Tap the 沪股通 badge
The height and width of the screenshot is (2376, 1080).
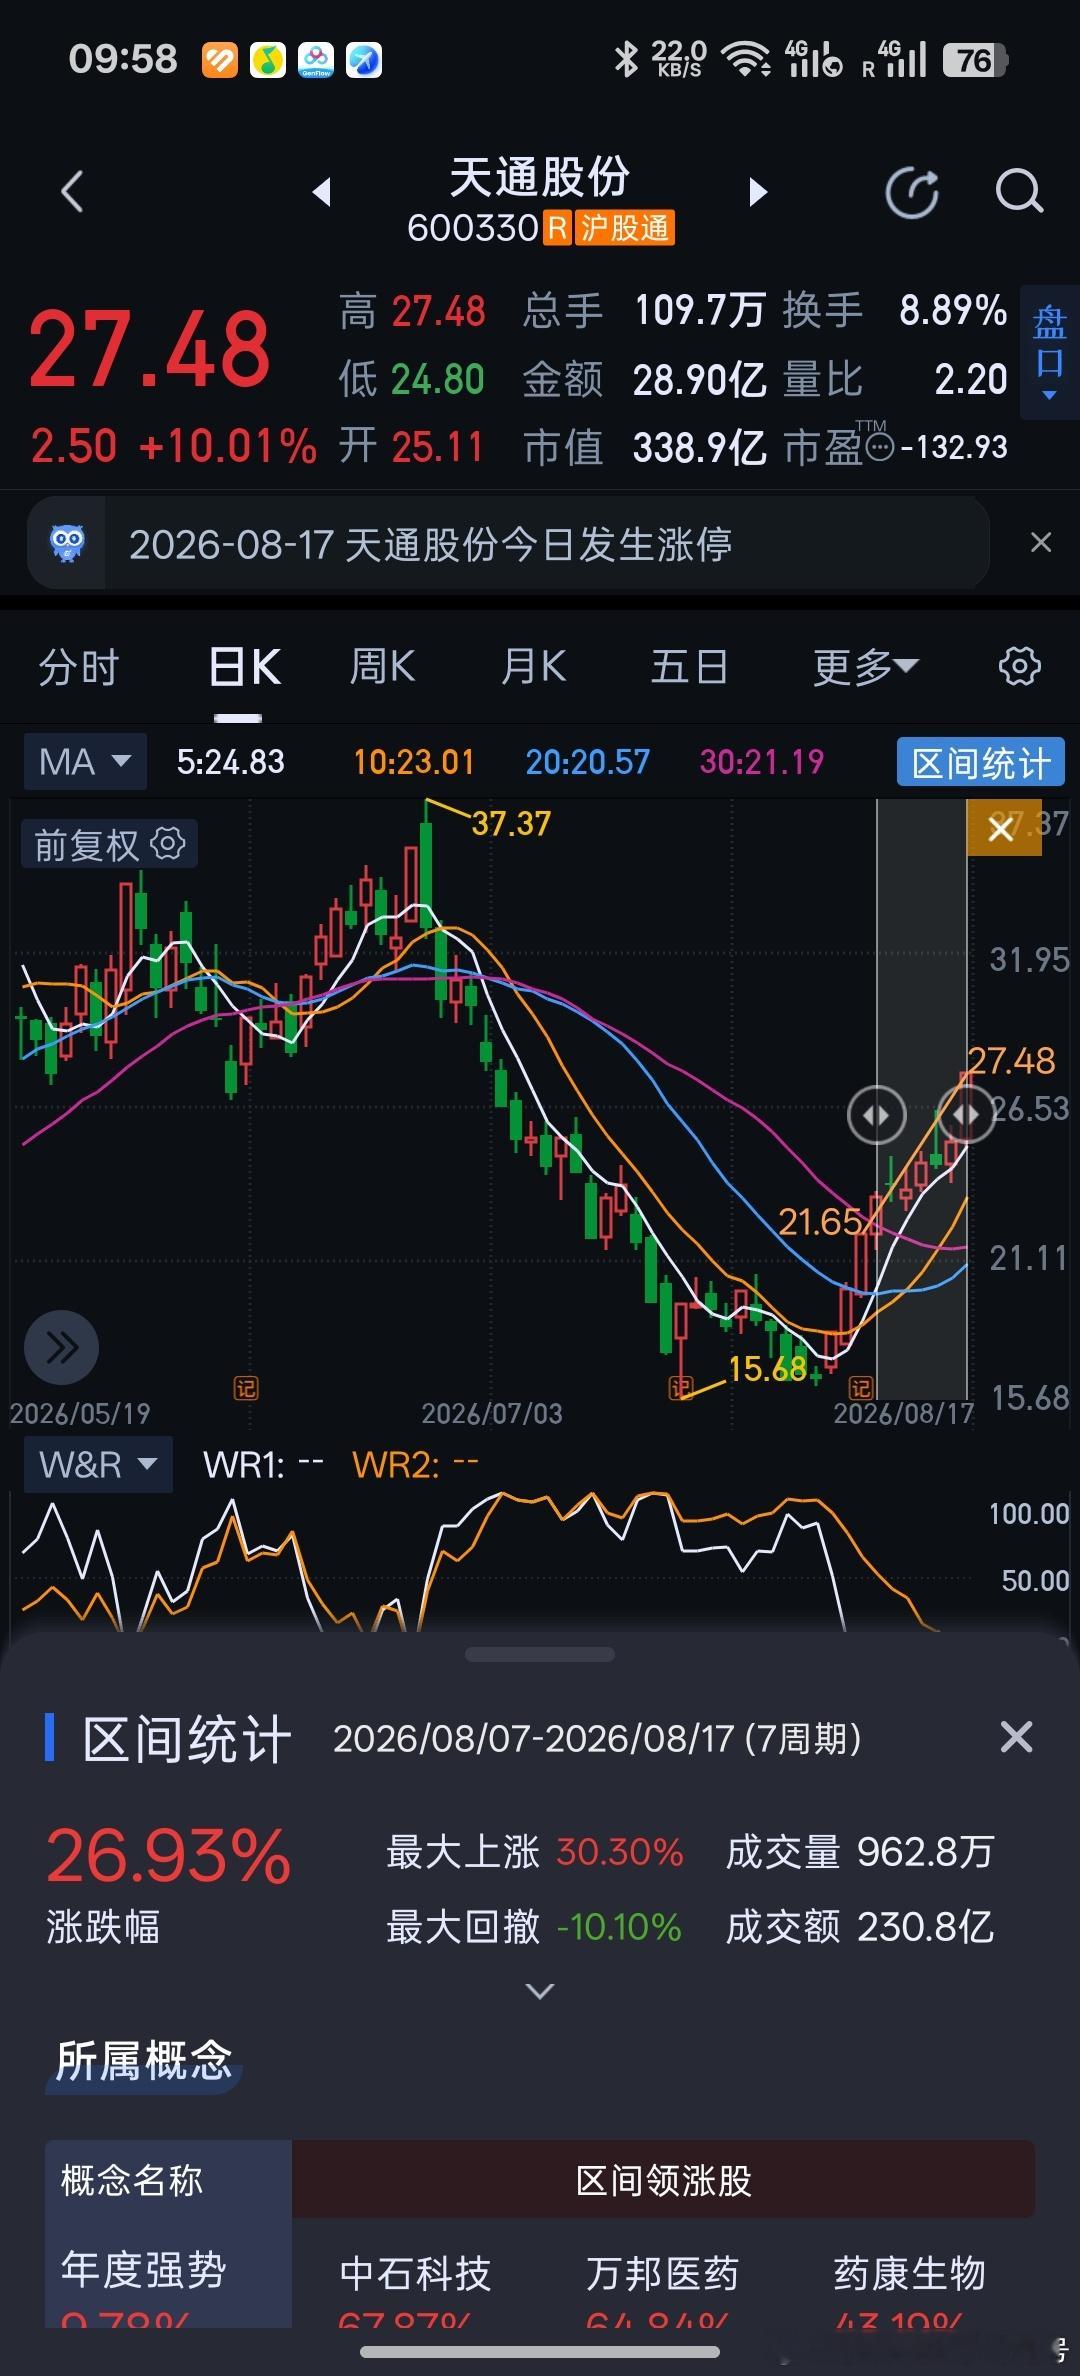coord(624,228)
